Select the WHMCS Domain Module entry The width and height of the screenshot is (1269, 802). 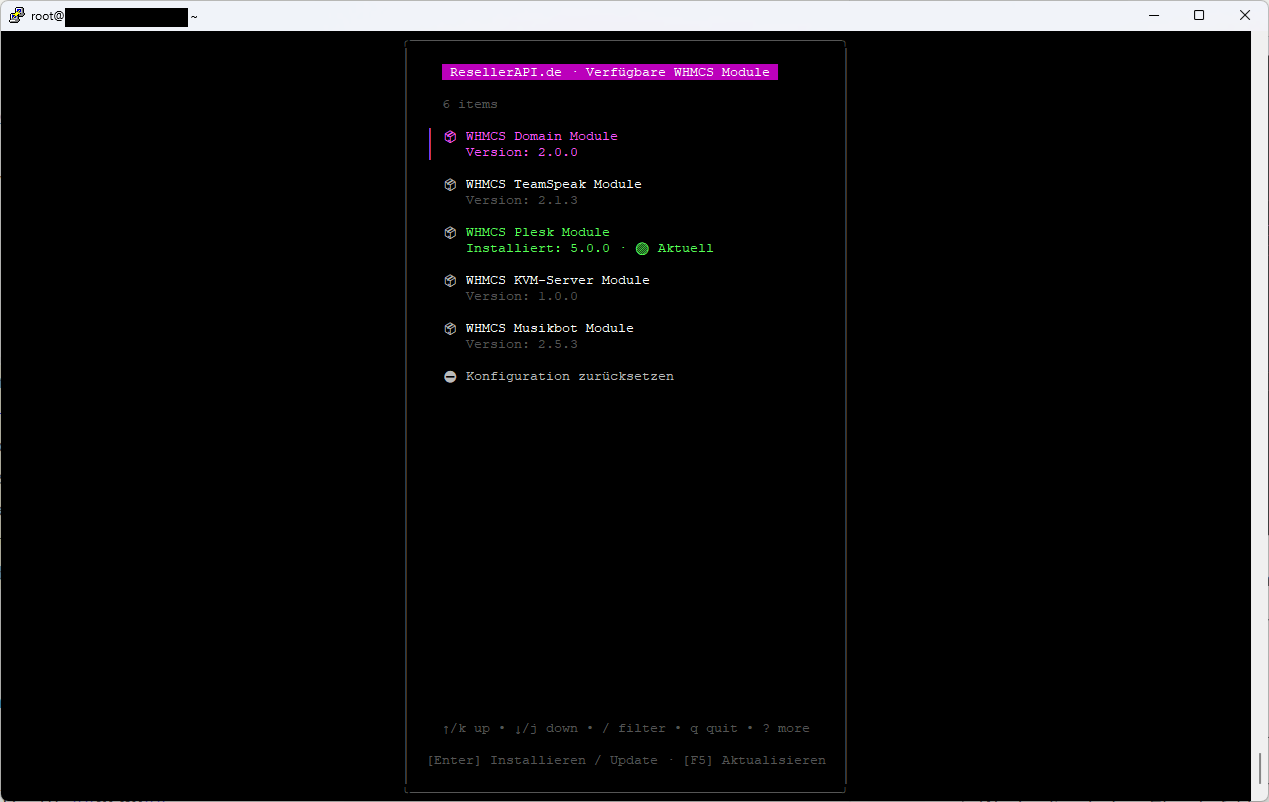tap(541, 135)
